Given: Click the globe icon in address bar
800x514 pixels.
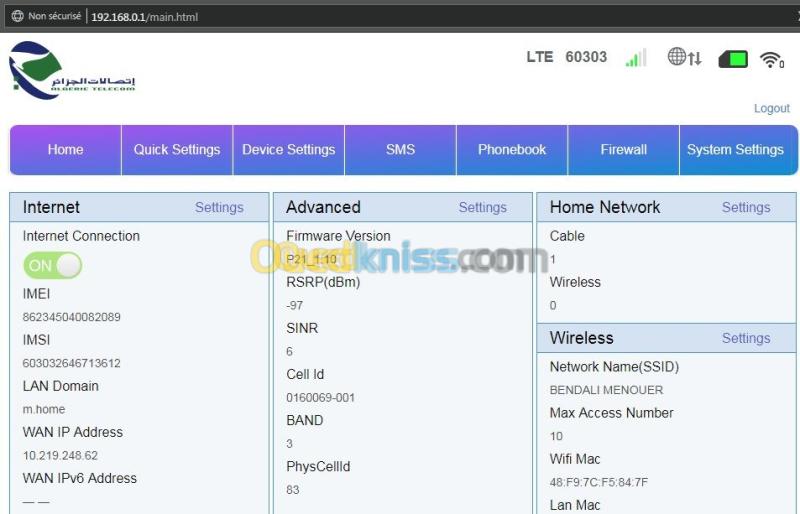Looking at the screenshot, I should 17,16.
